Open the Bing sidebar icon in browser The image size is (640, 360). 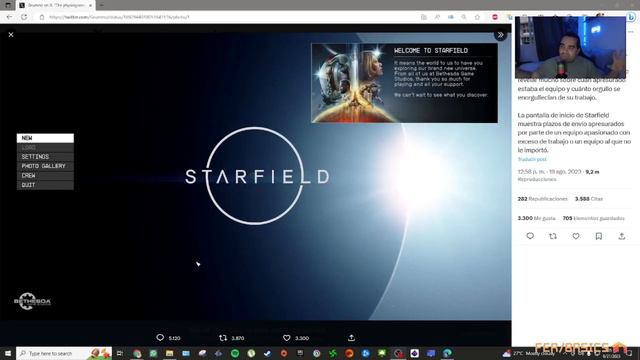(x=631, y=17)
